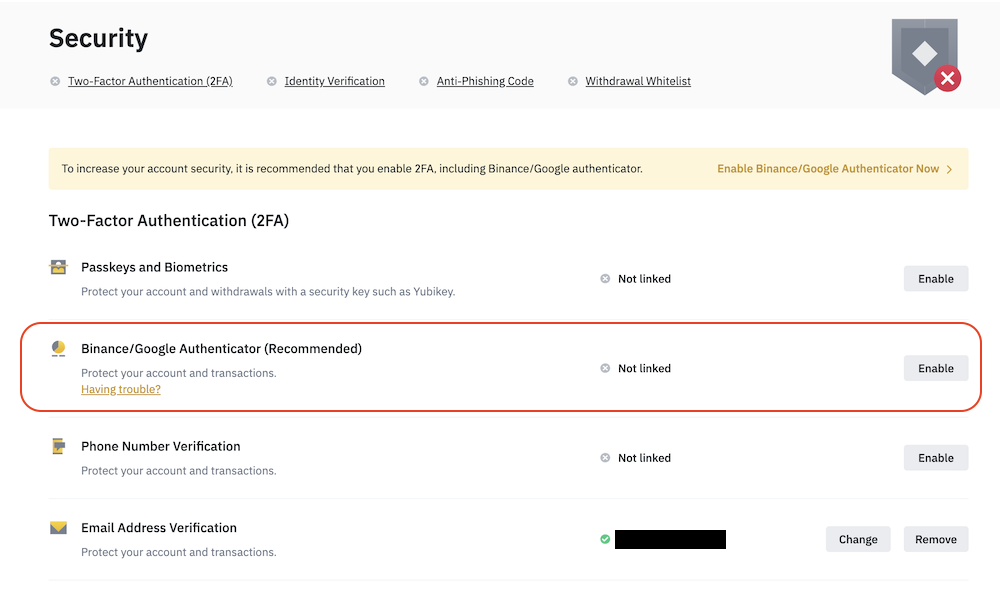Click the Not linked icon in Authenticator row
Viewport: 1000px width, 594px height.
coord(605,368)
